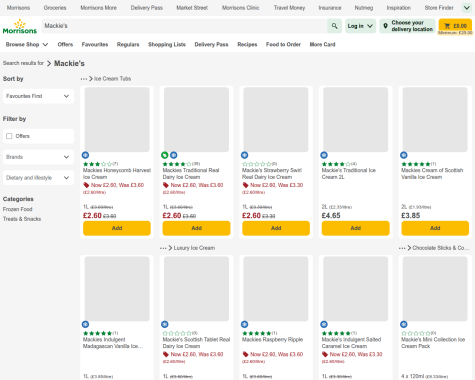
Task: Click frozen badge on Salted Caramel card
Action: click(x=324, y=324)
